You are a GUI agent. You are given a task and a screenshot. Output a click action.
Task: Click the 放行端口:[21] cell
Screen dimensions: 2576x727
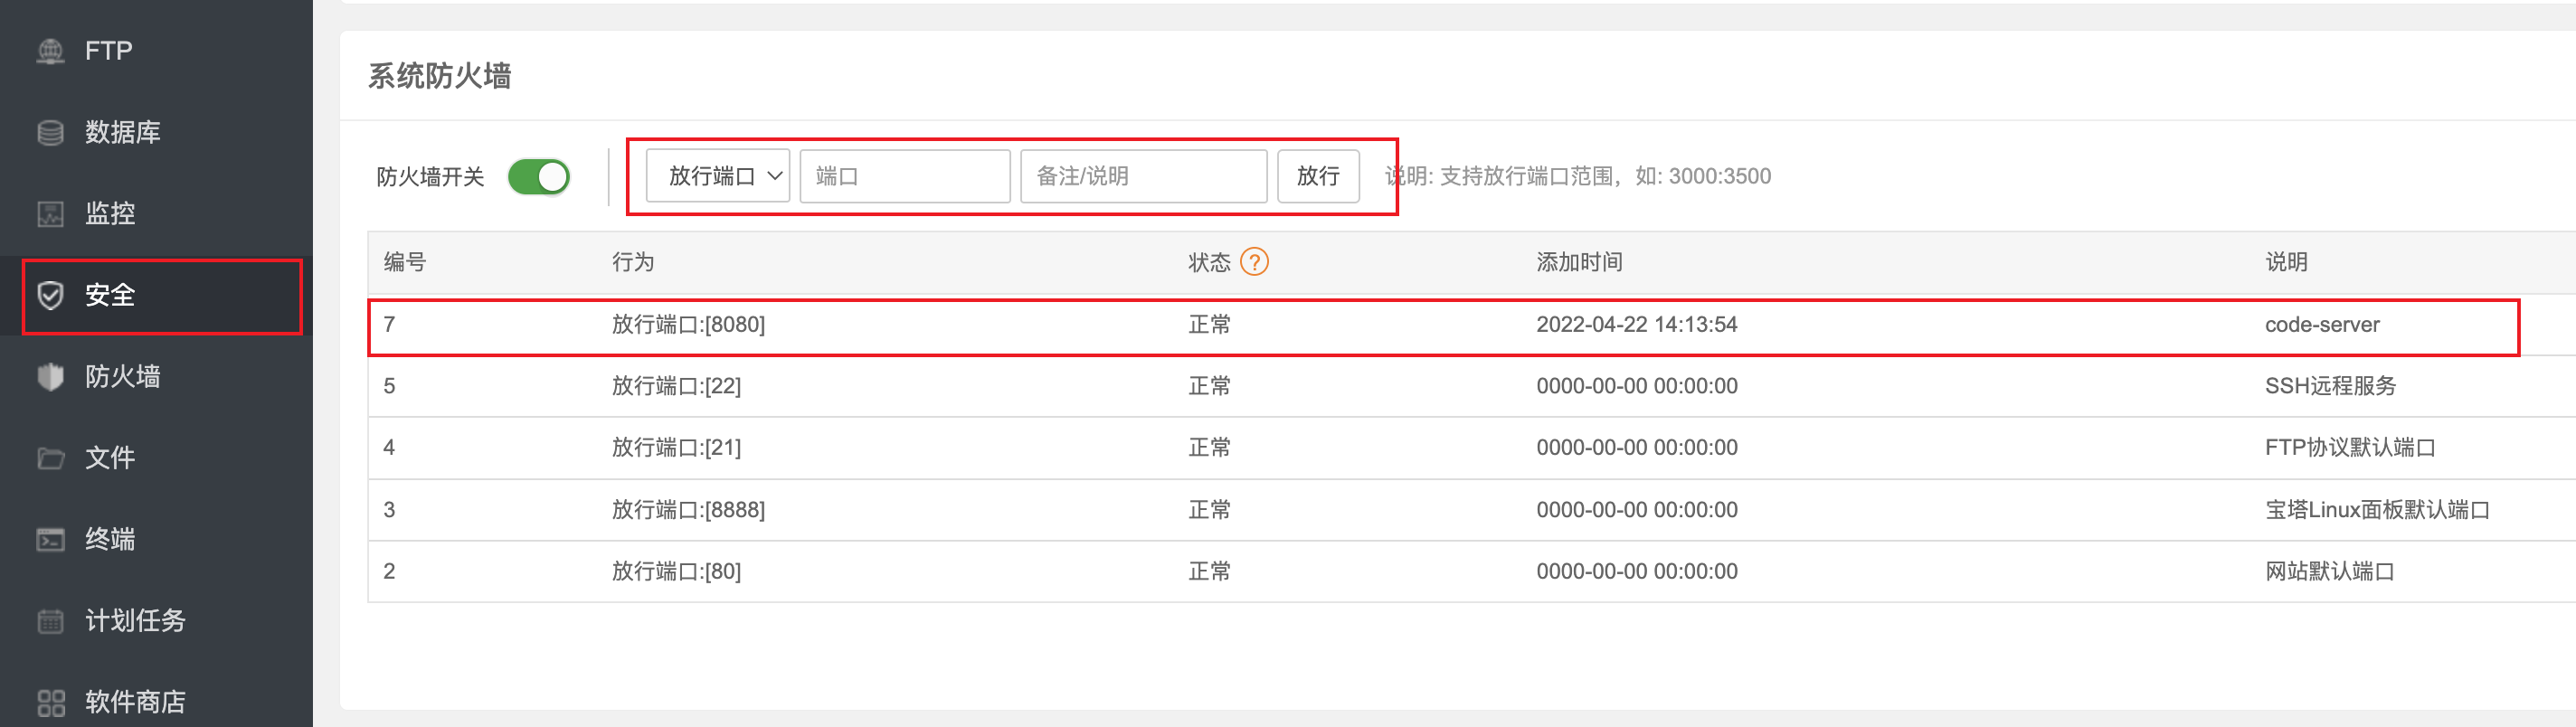pyautogui.click(x=676, y=447)
